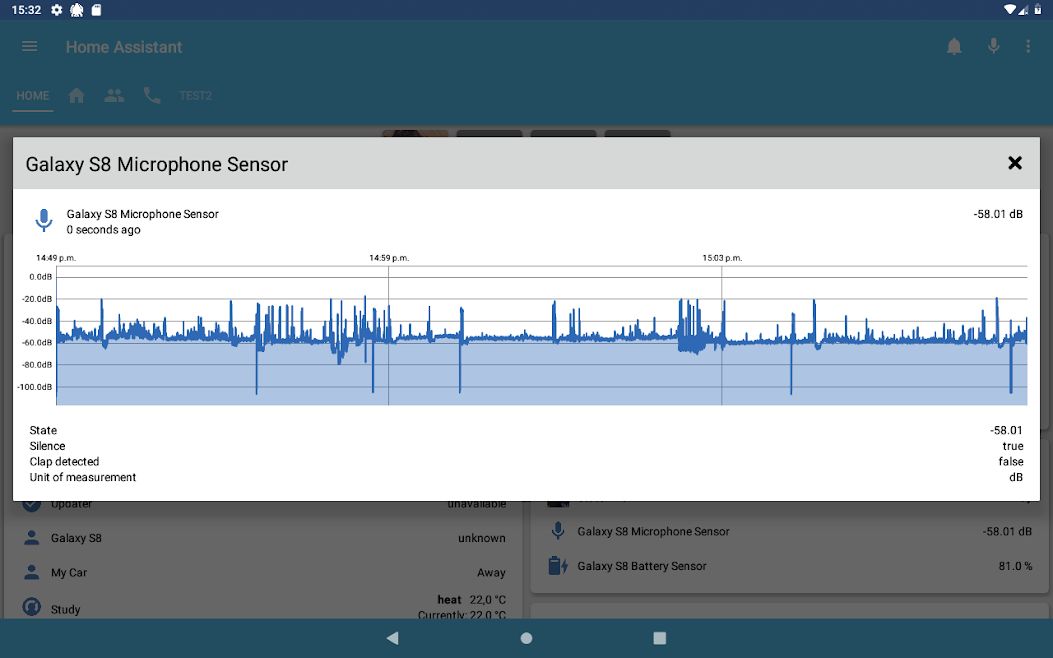Click the My Car state 'Away'
Viewport: 1053px width, 658px height.
492,573
